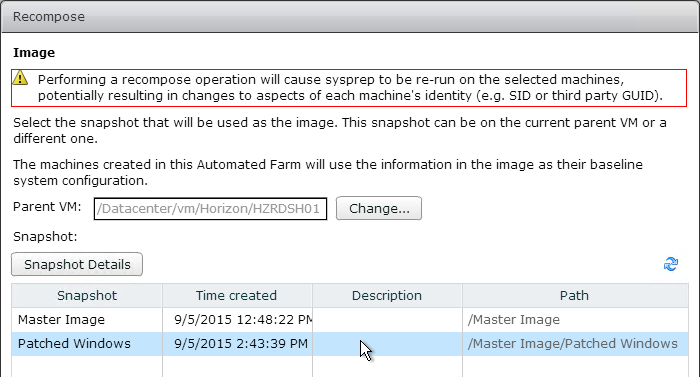Click the refresh snapshots icon

(x=671, y=264)
